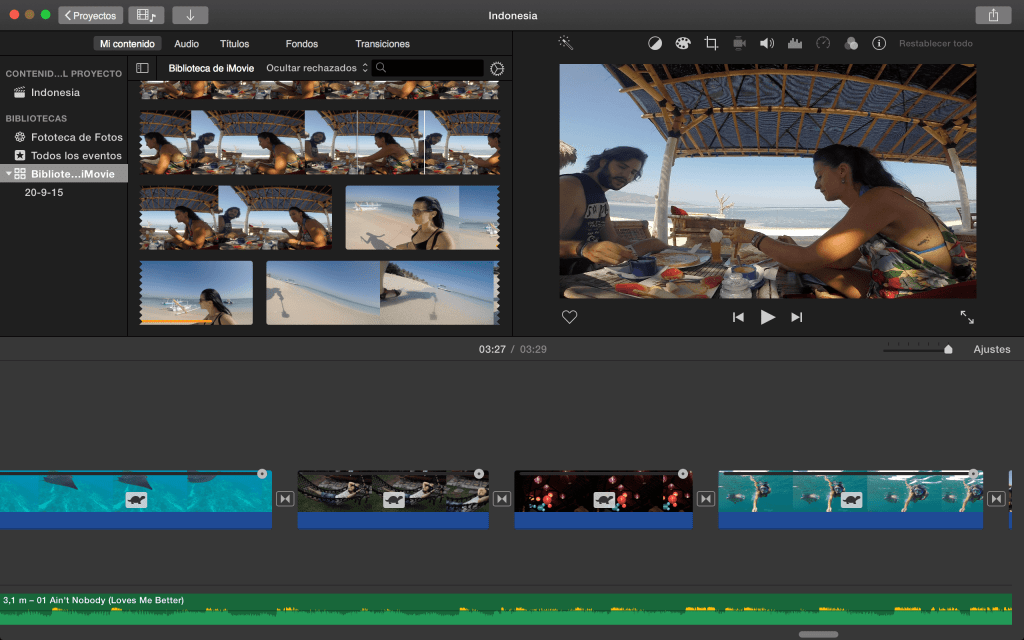Viewport: 1024px width, 640px height.
Task: Select the red lanterns timeline clip
Action: click(603, 500)
